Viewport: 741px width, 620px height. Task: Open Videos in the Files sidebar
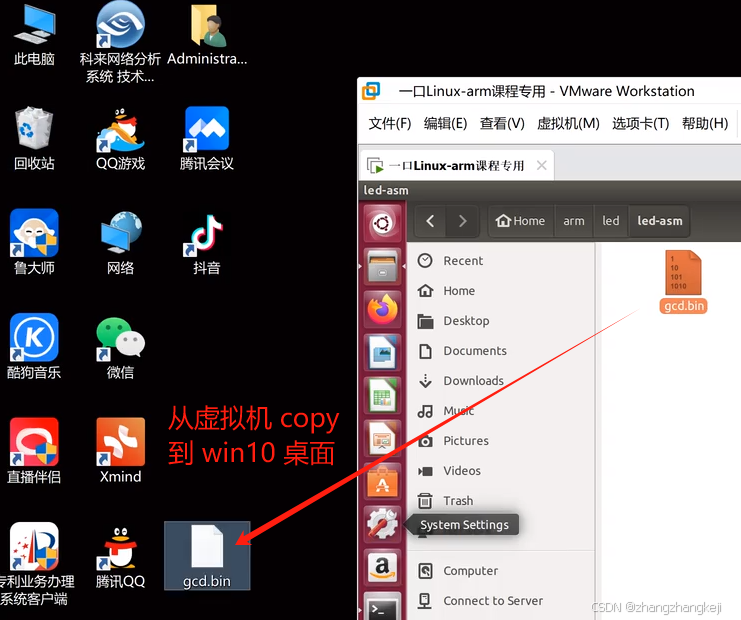(500, 471)
